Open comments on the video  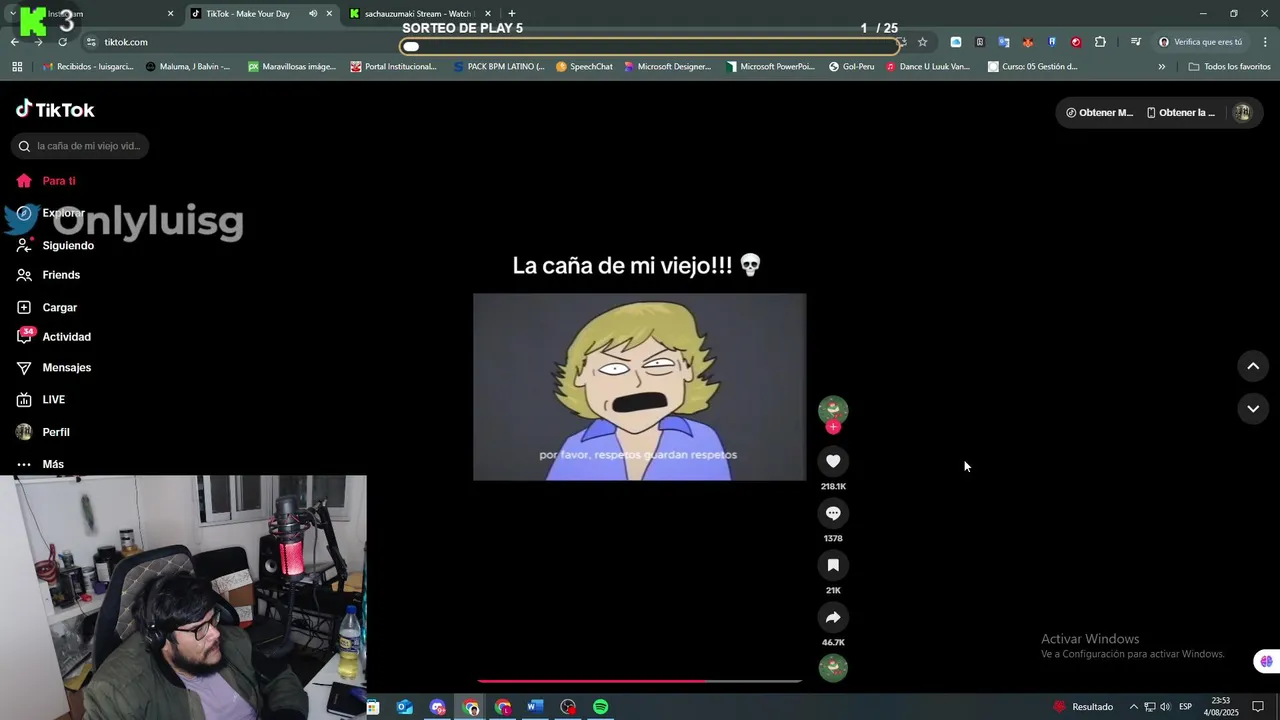click(x=833, y=513)
